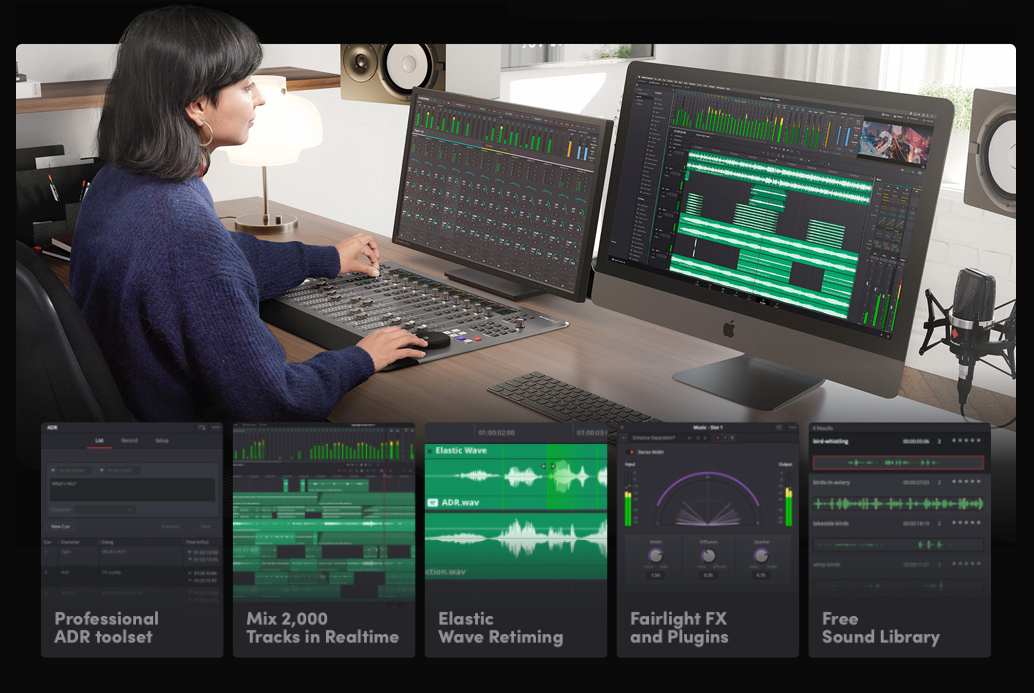Click the bird-whistling waveform preview
1034x693 pixels.
[x=898, y=462]
